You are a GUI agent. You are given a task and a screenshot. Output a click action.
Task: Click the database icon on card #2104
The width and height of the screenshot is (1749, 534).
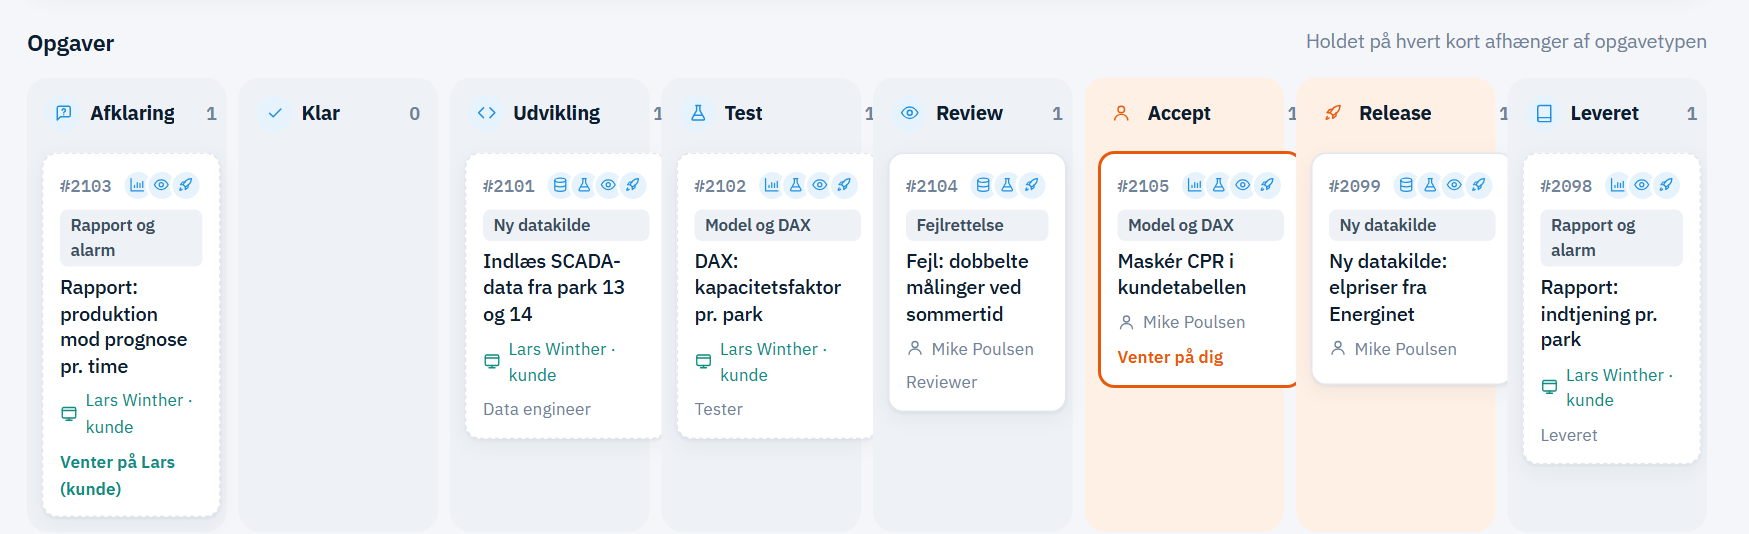pos(983,185)
